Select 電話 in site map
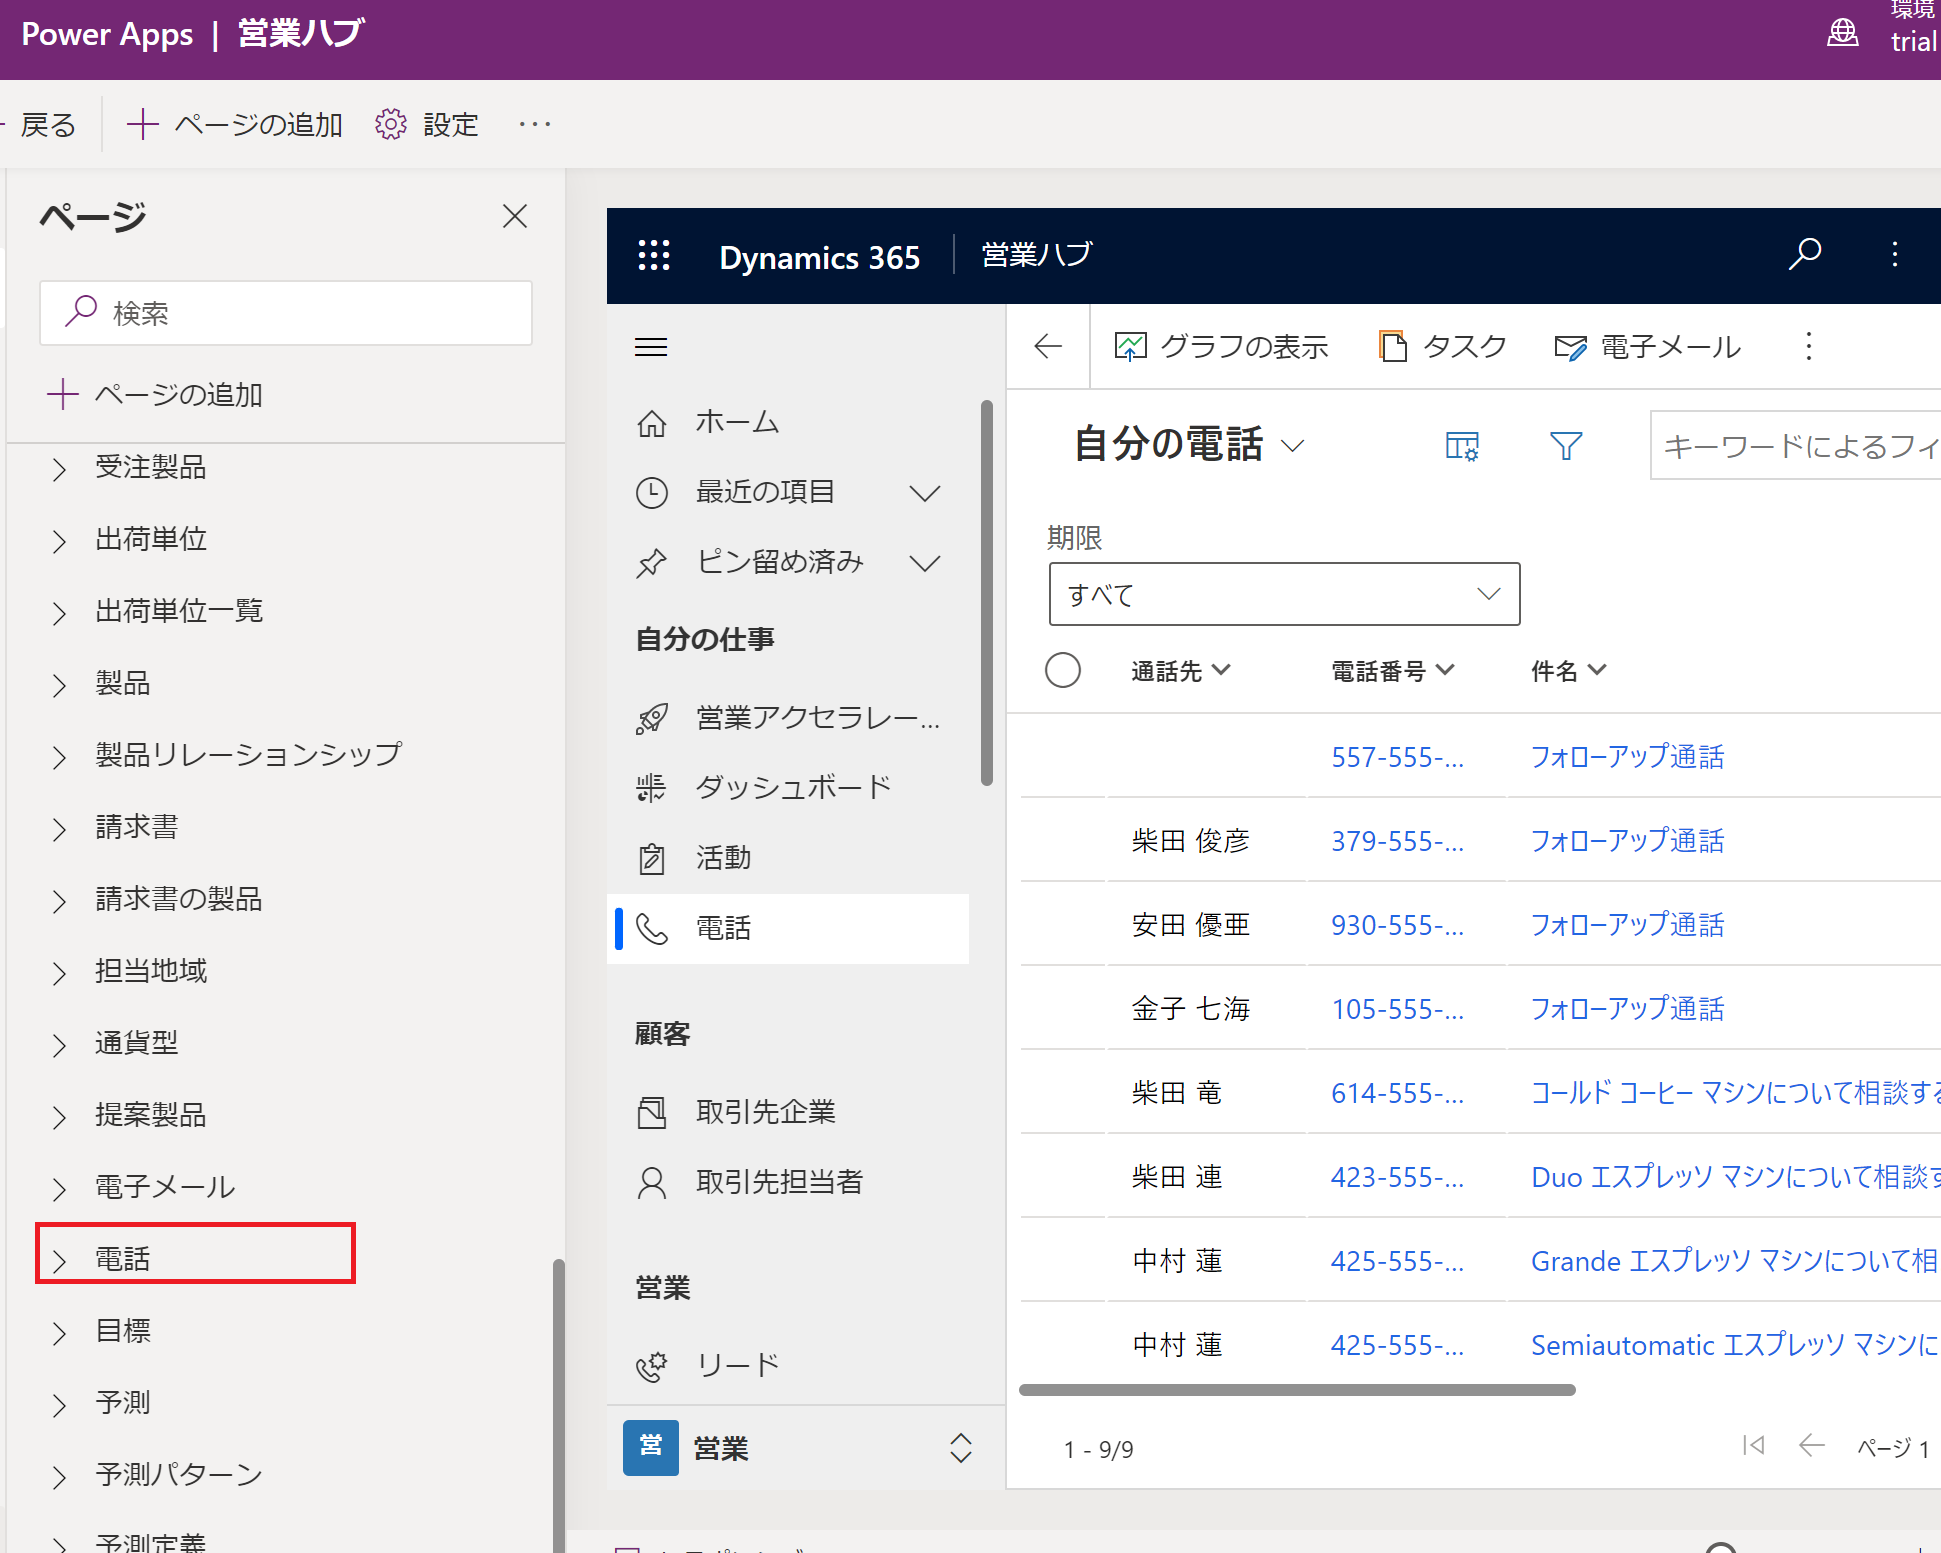 (x=788, y=928)
